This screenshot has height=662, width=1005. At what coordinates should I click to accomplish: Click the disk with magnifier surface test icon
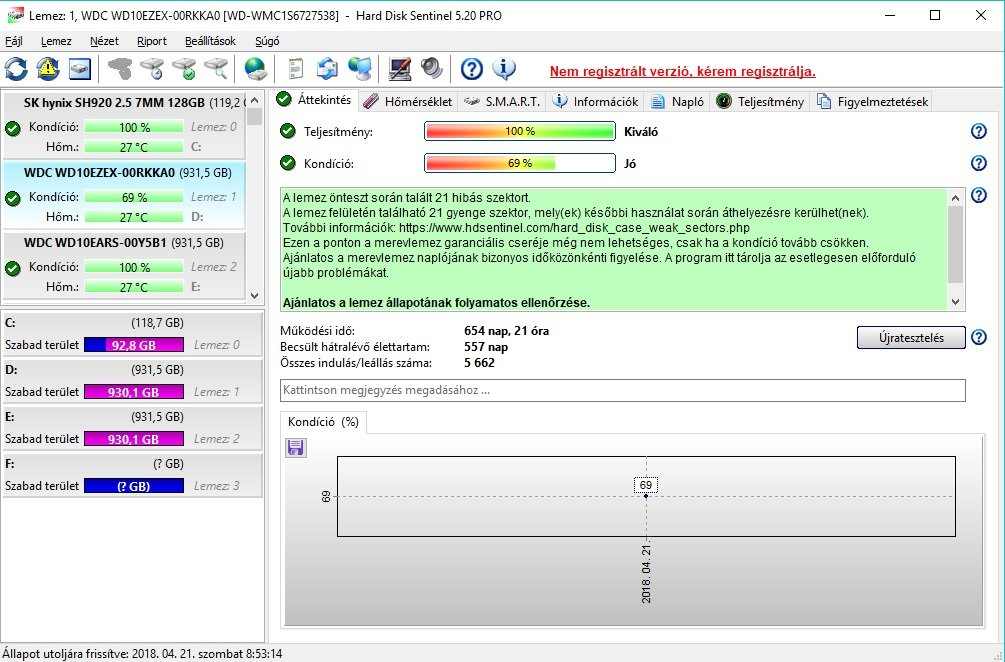pyautogui.click(x=216, y=69)
